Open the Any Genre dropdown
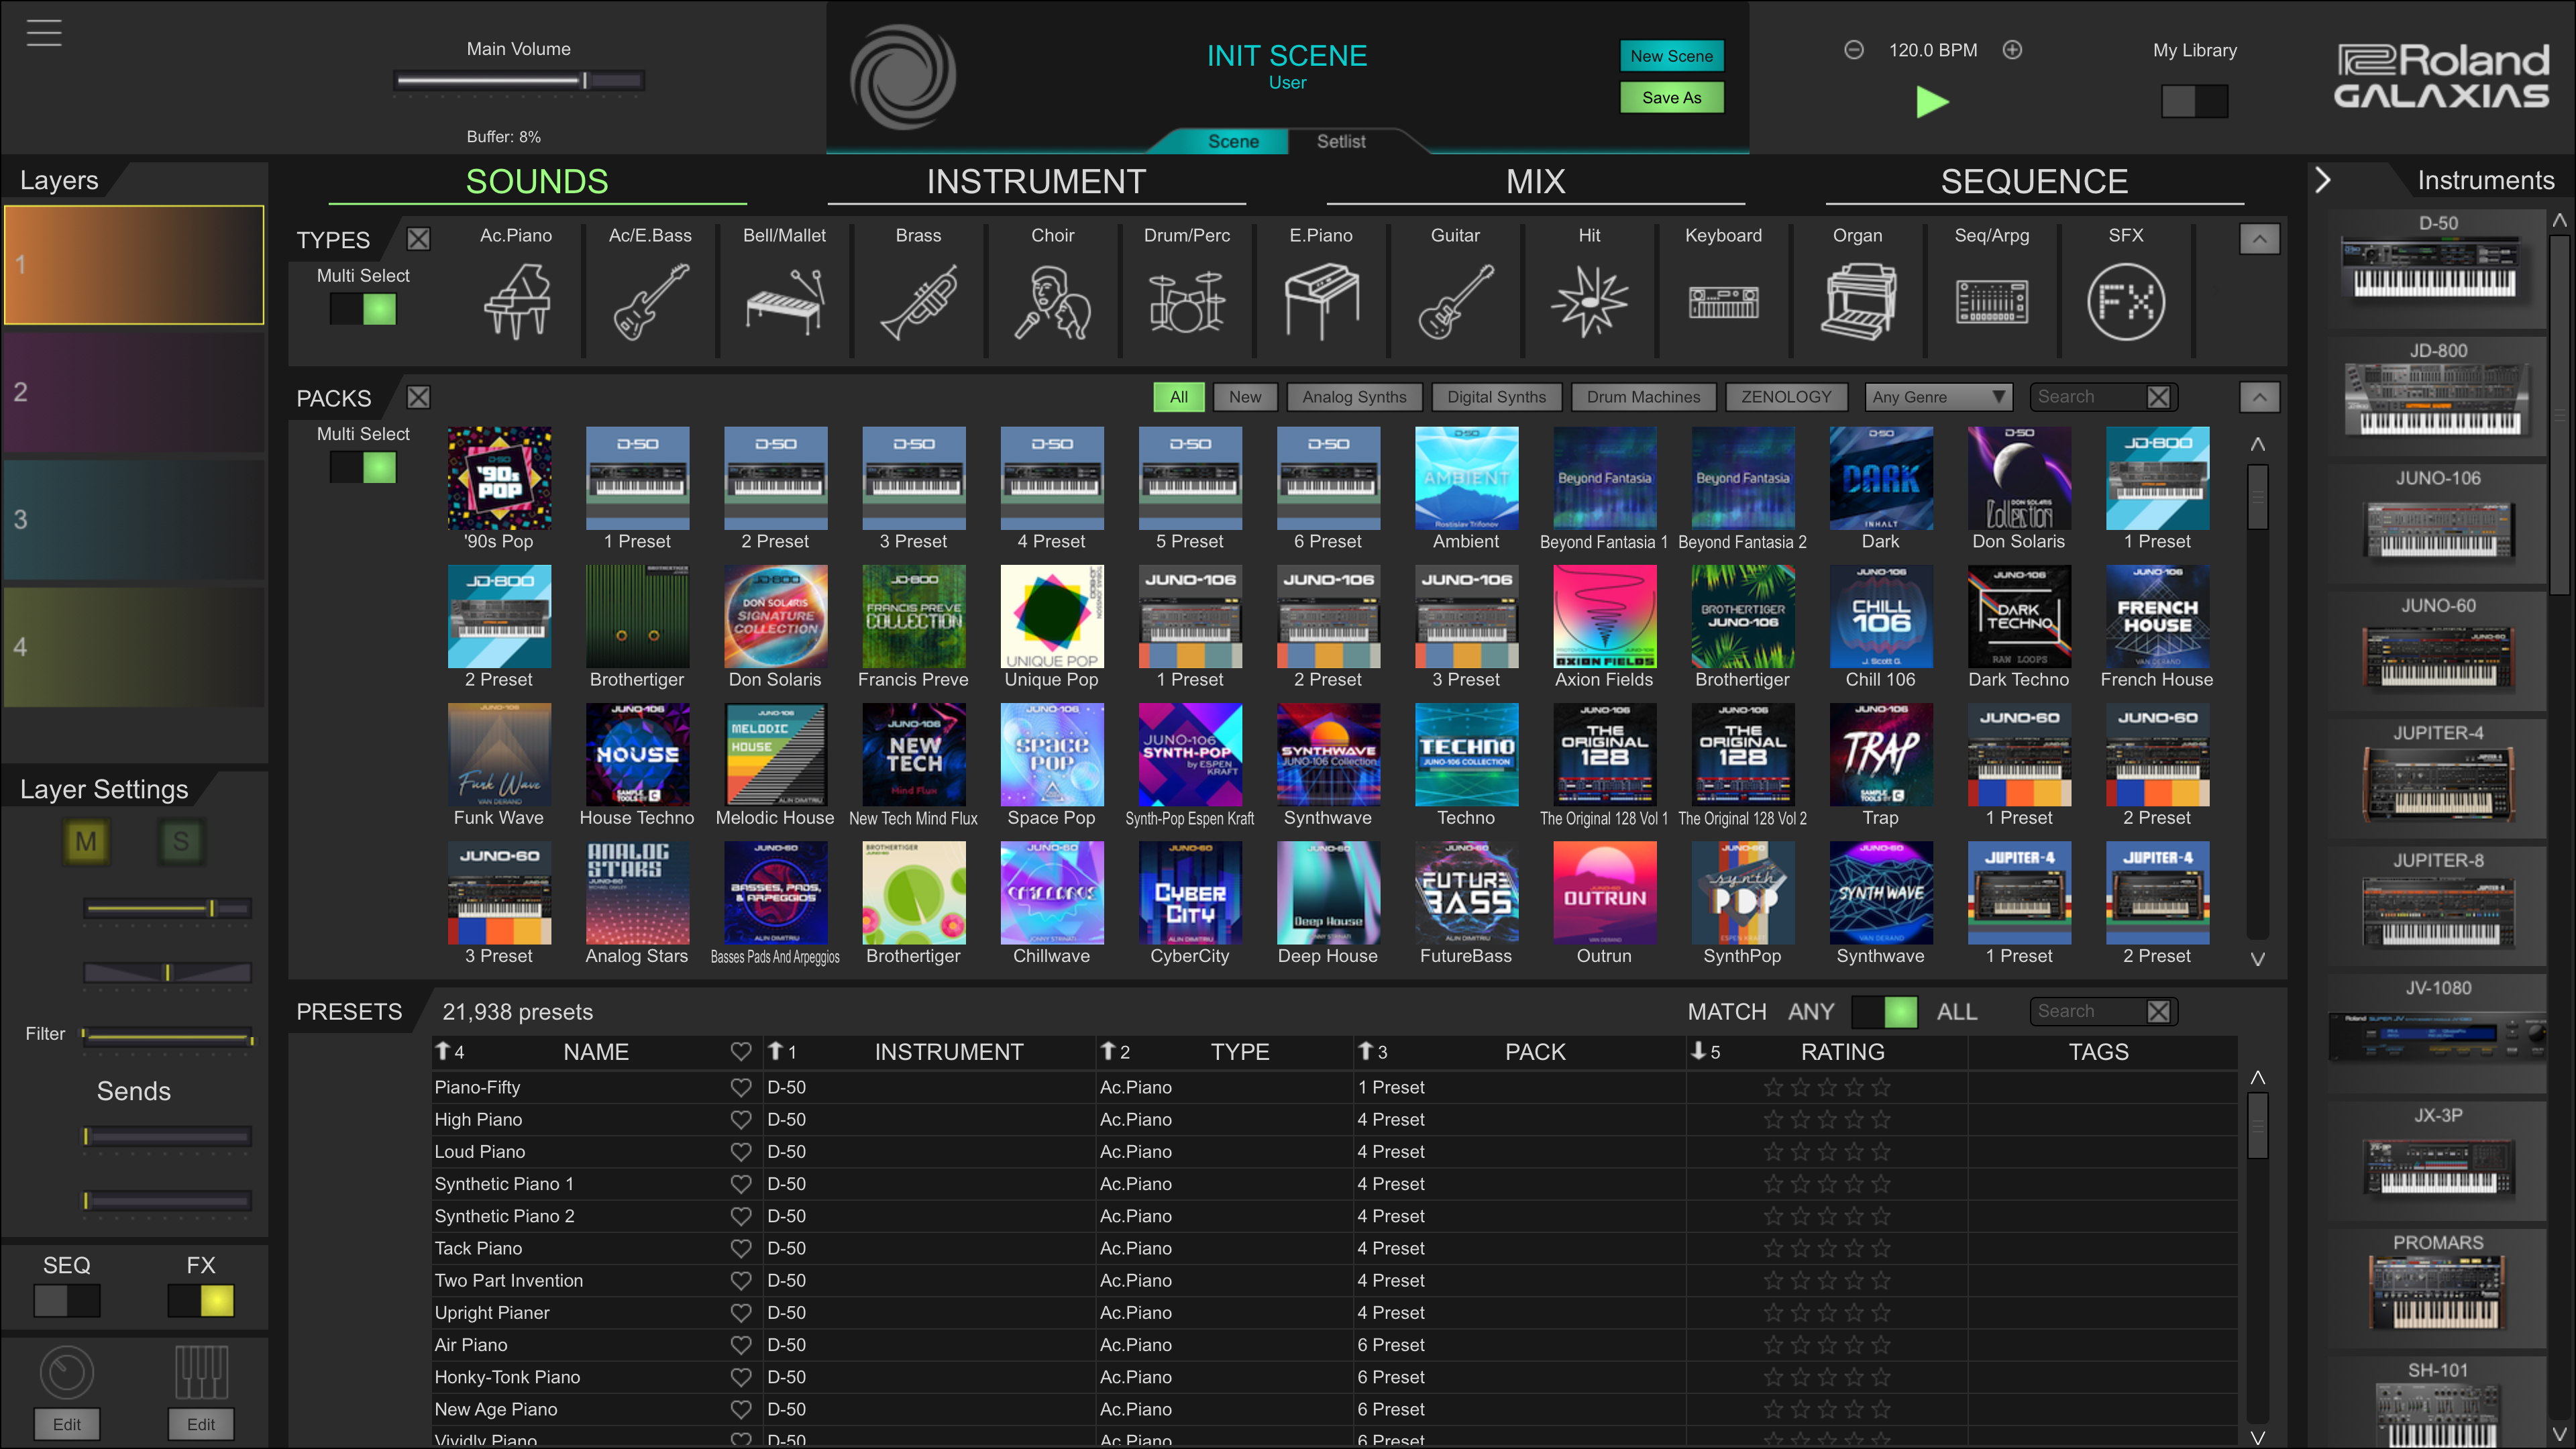The width and height of the screenshot is (2576, 1449). (1937, 397)
